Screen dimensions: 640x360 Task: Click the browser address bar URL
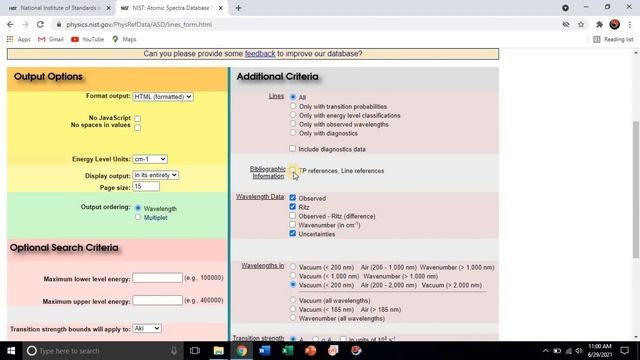click(x=139, y=24)
